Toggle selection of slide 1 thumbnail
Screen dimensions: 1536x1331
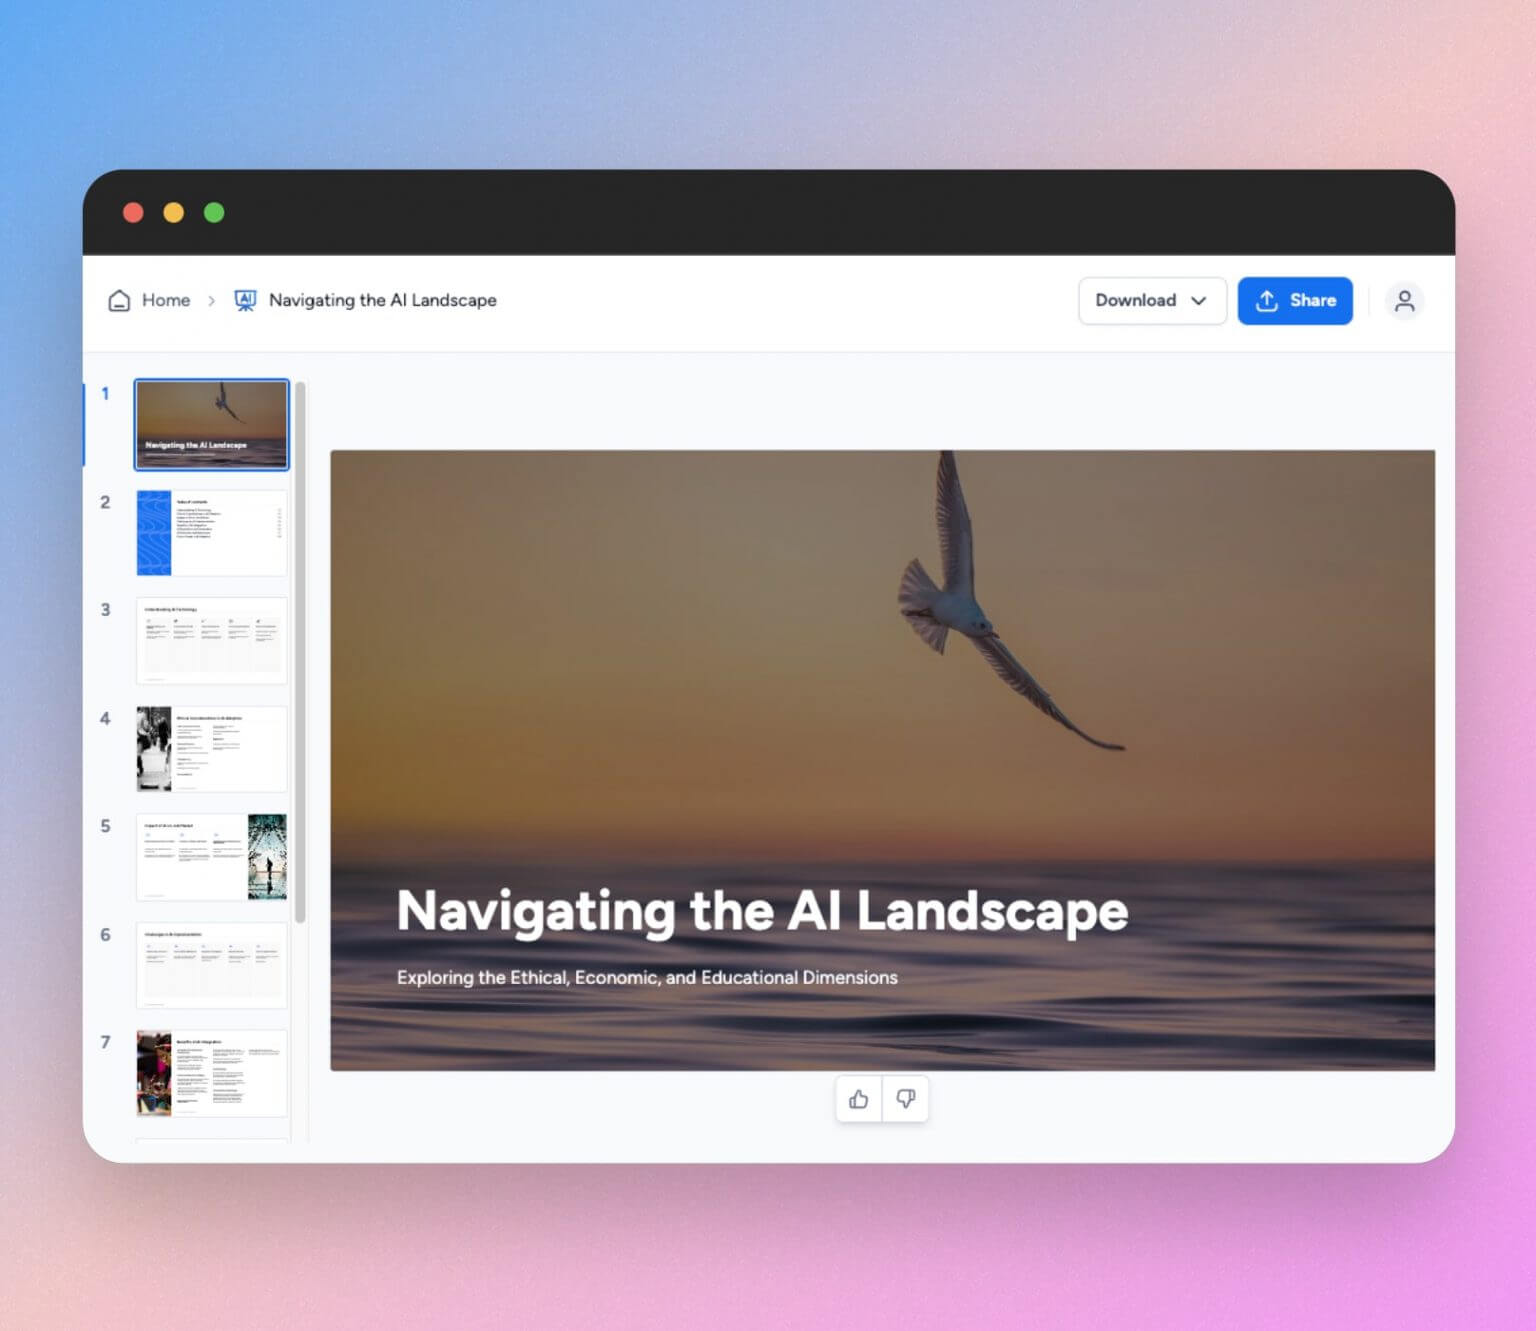pyautogui.click(x=211, y=424)
